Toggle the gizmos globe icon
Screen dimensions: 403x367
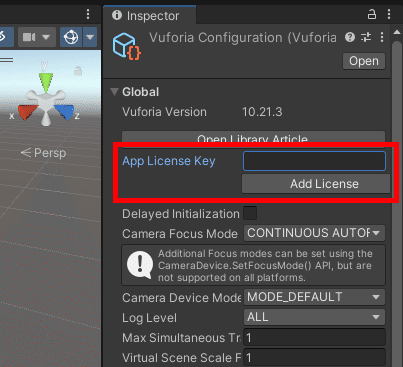coord(71,37)
